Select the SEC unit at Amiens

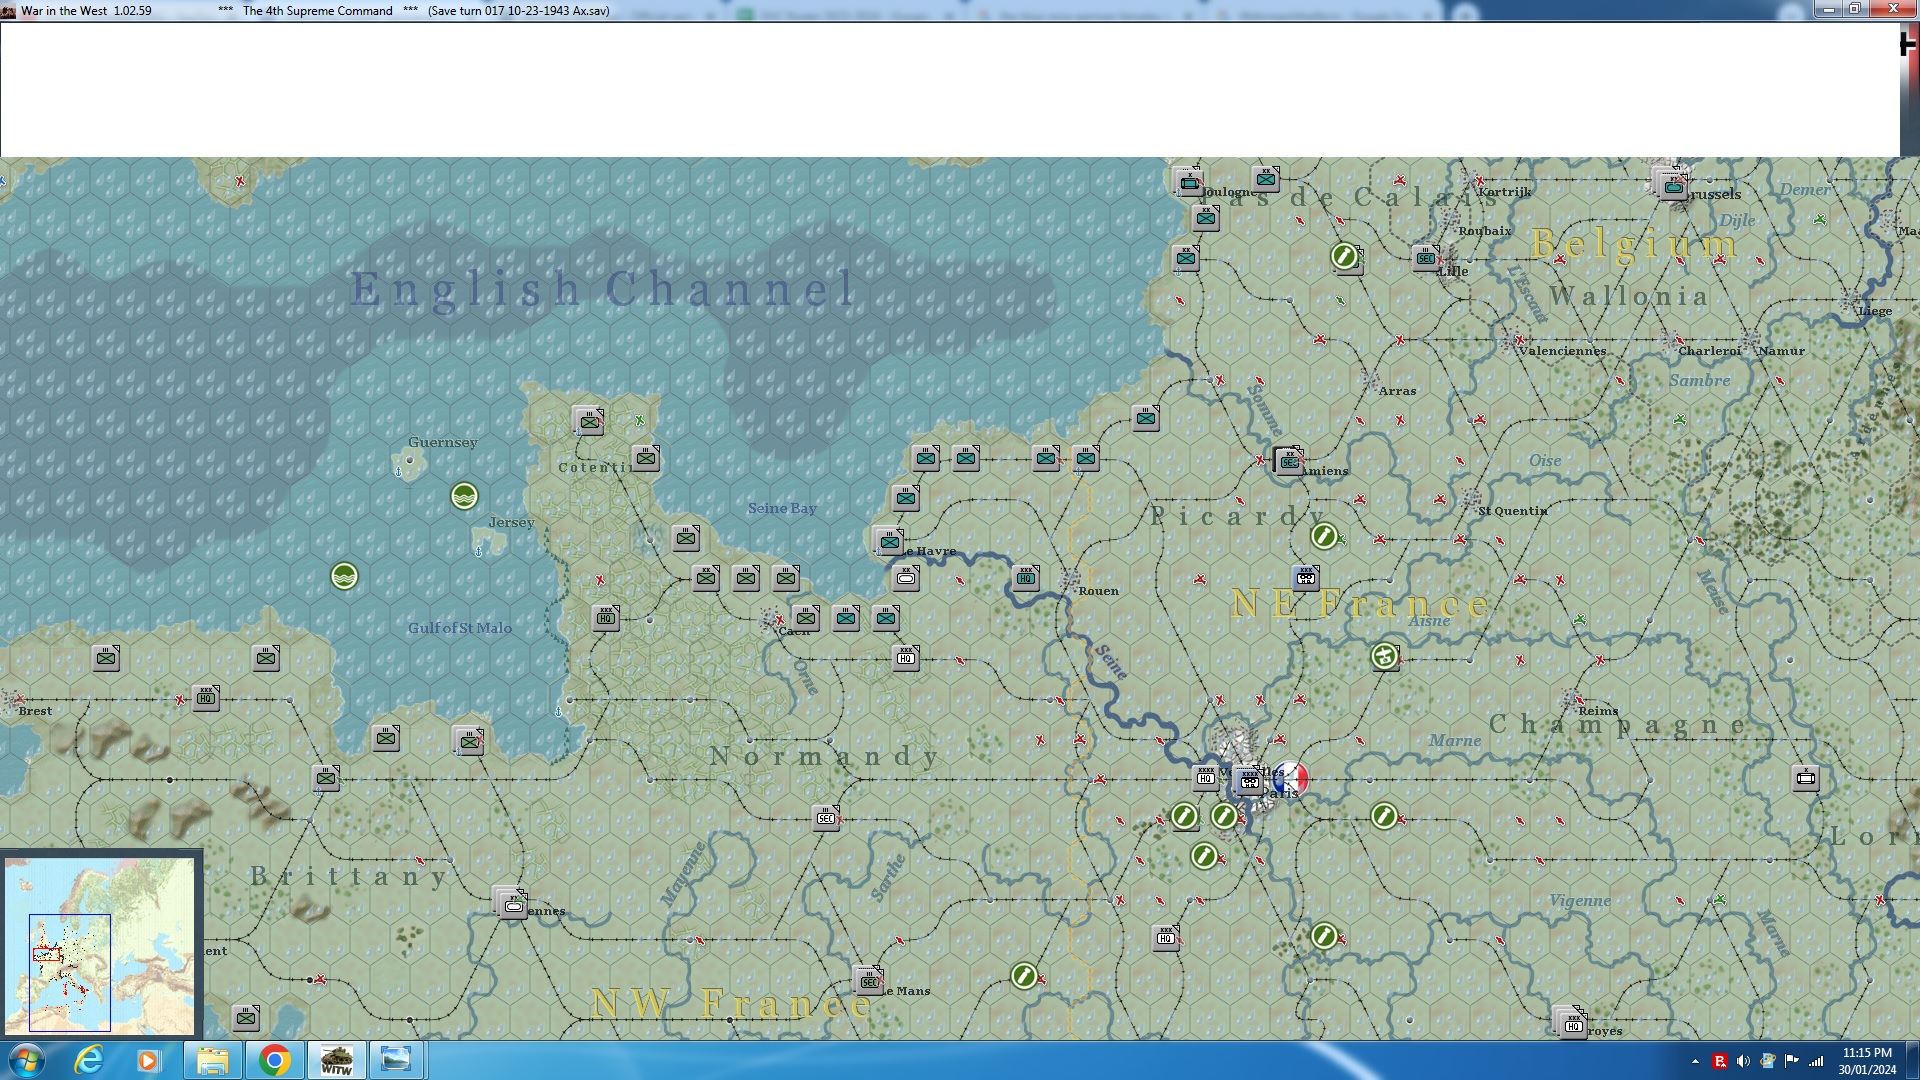point(1289,461)
